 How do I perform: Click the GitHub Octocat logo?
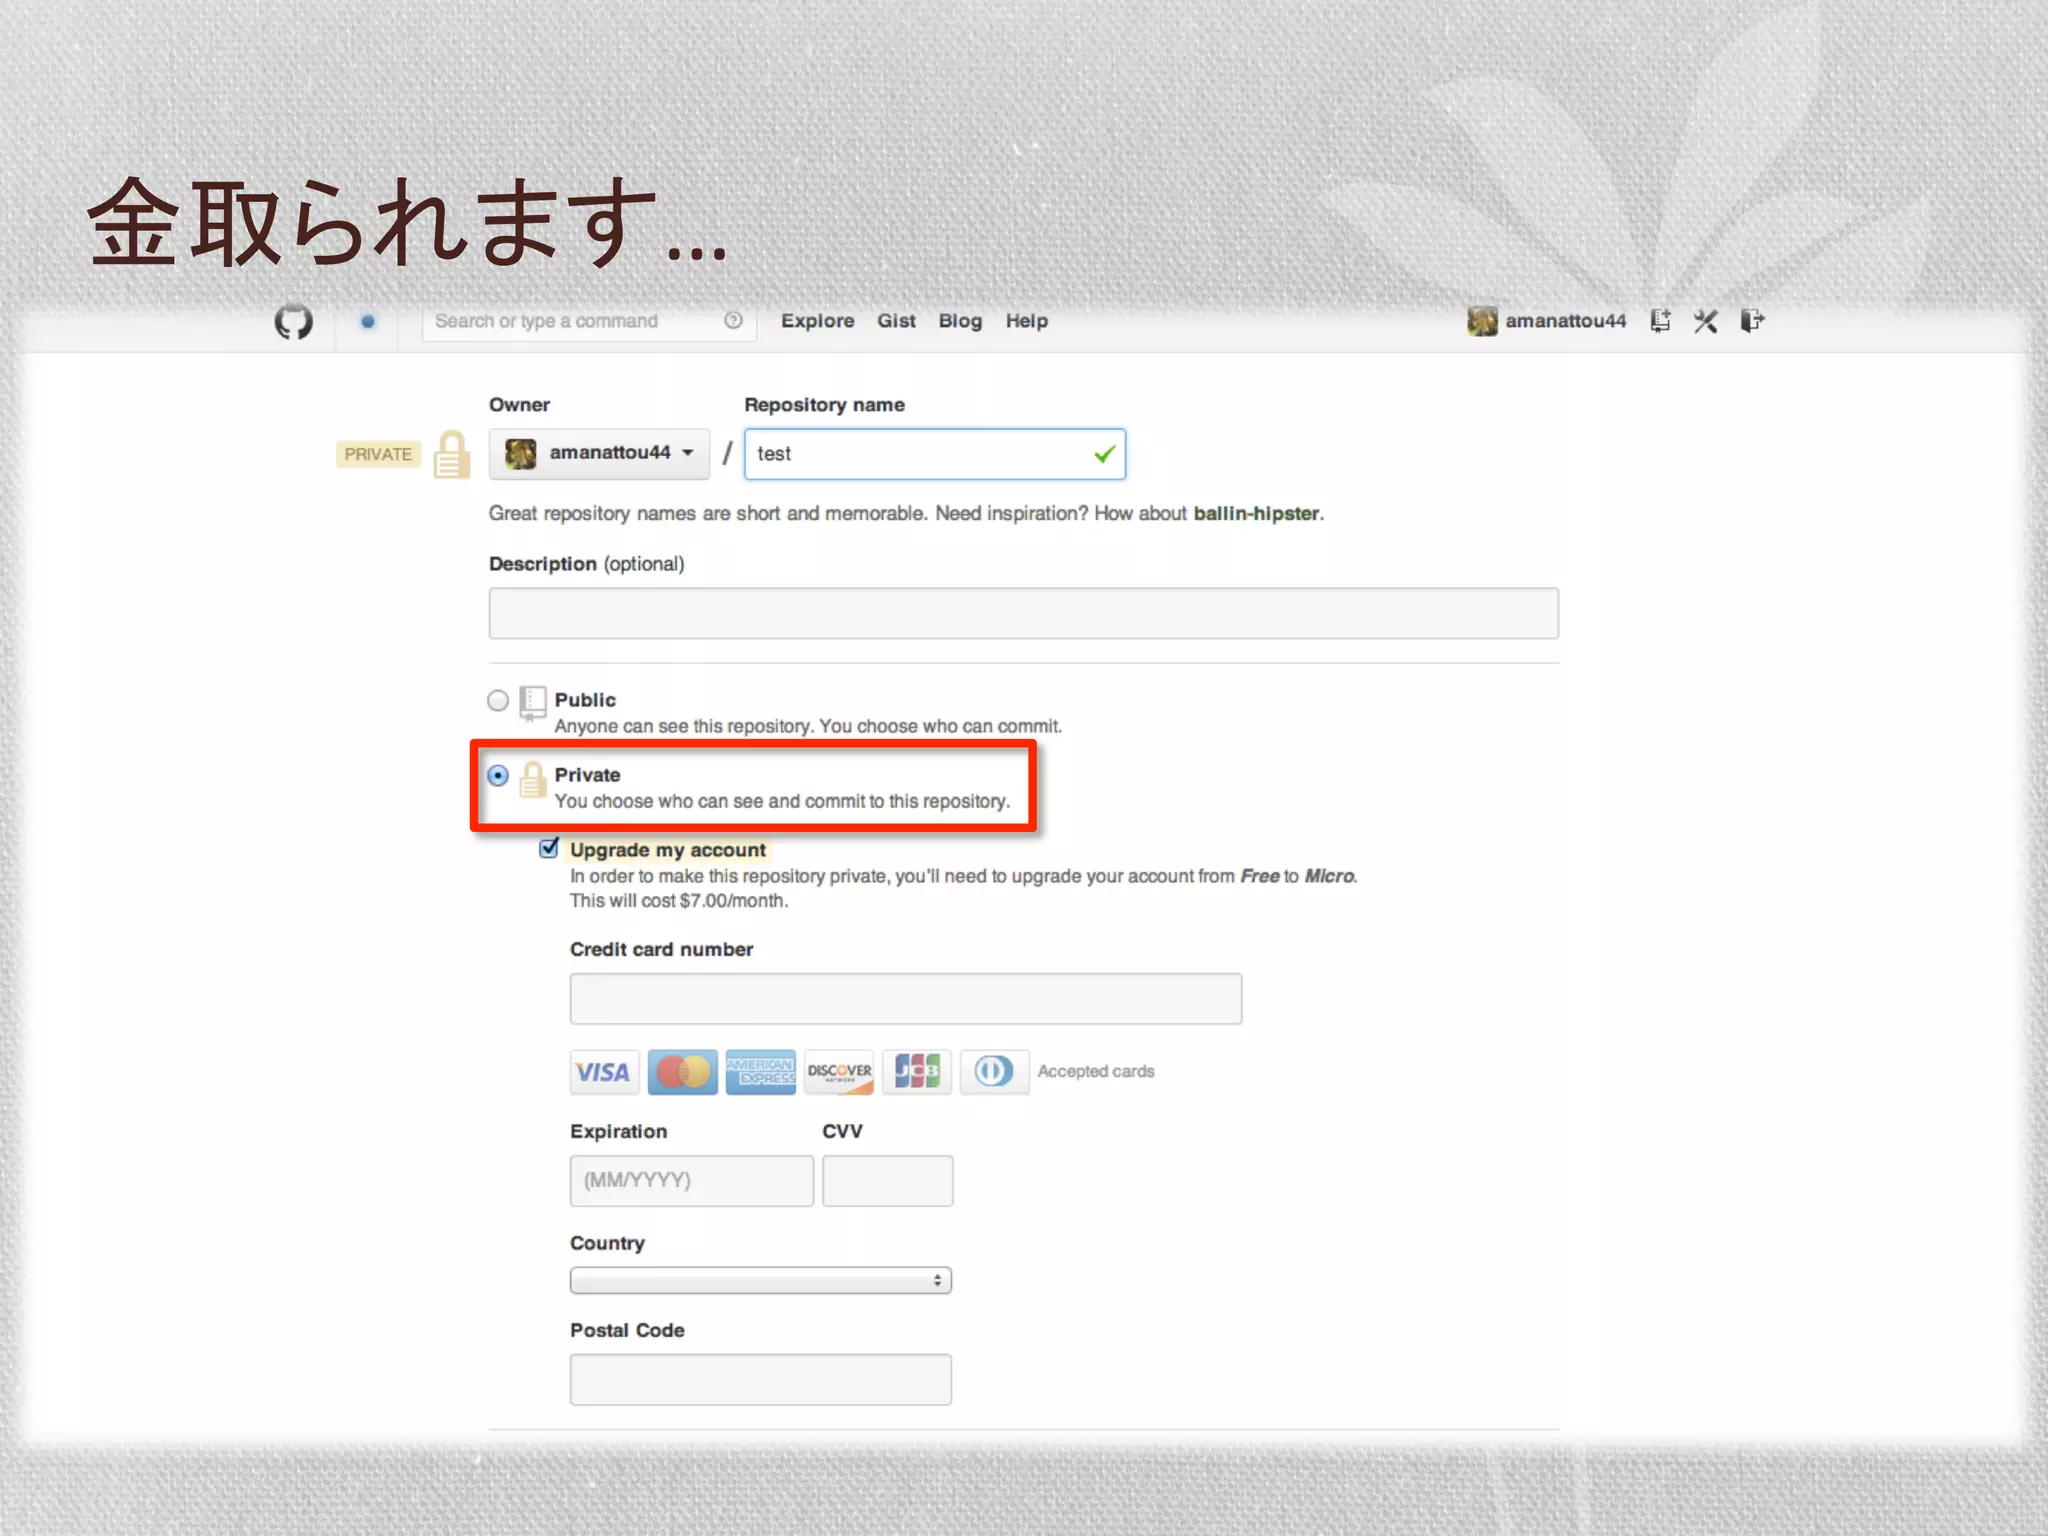pyautogui.click(x=293, y=322)
